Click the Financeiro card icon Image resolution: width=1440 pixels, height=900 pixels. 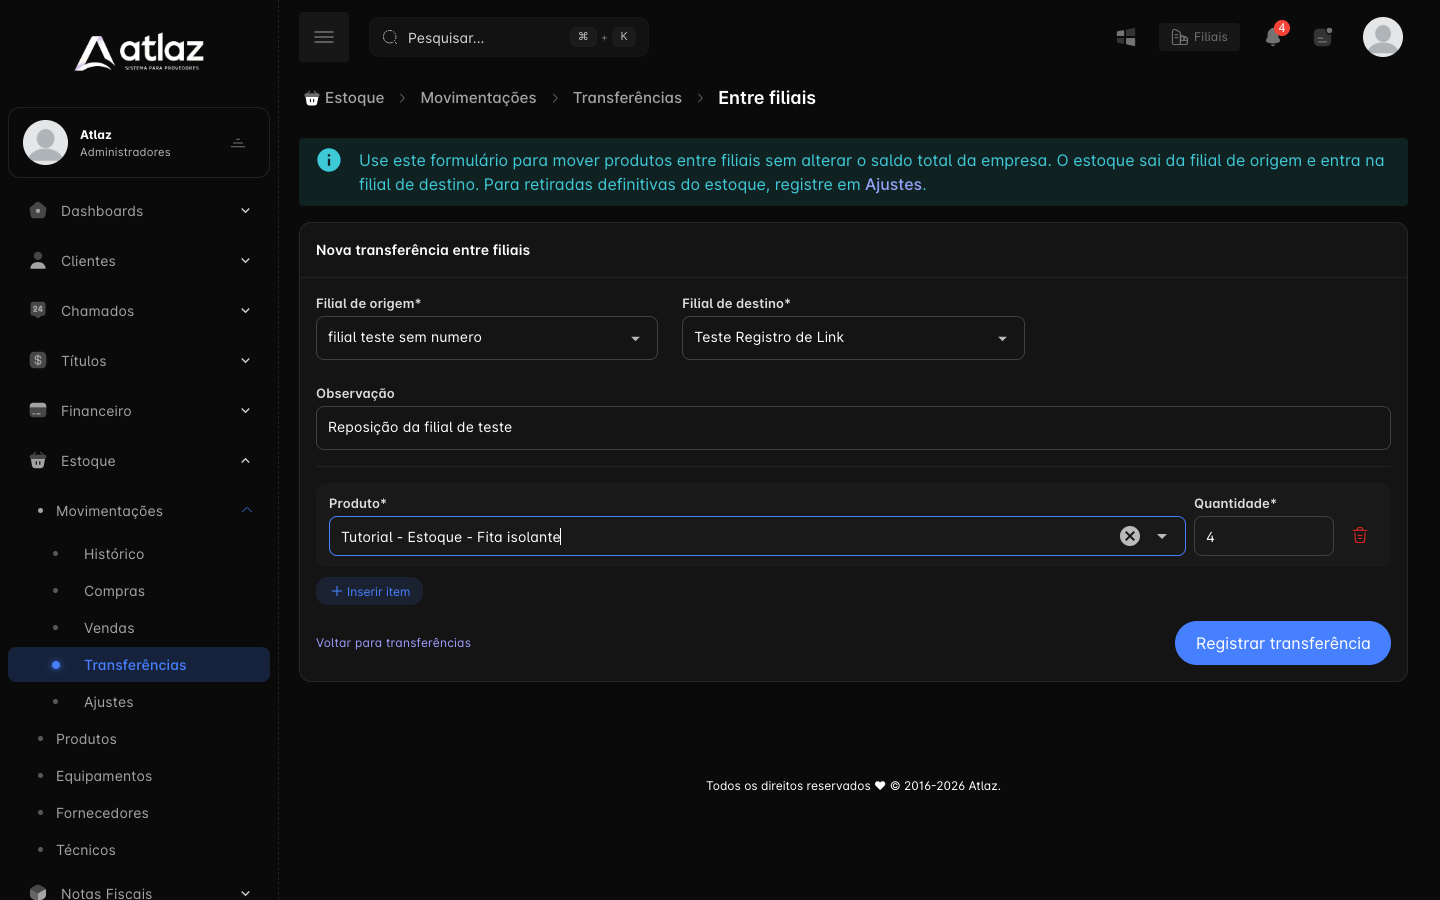[x=38, y=410]
